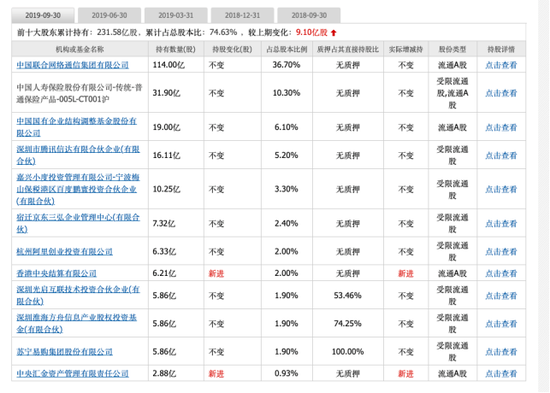Click the 股份类型 column header
The image size is (550, 393).
(x=452, y=49)
